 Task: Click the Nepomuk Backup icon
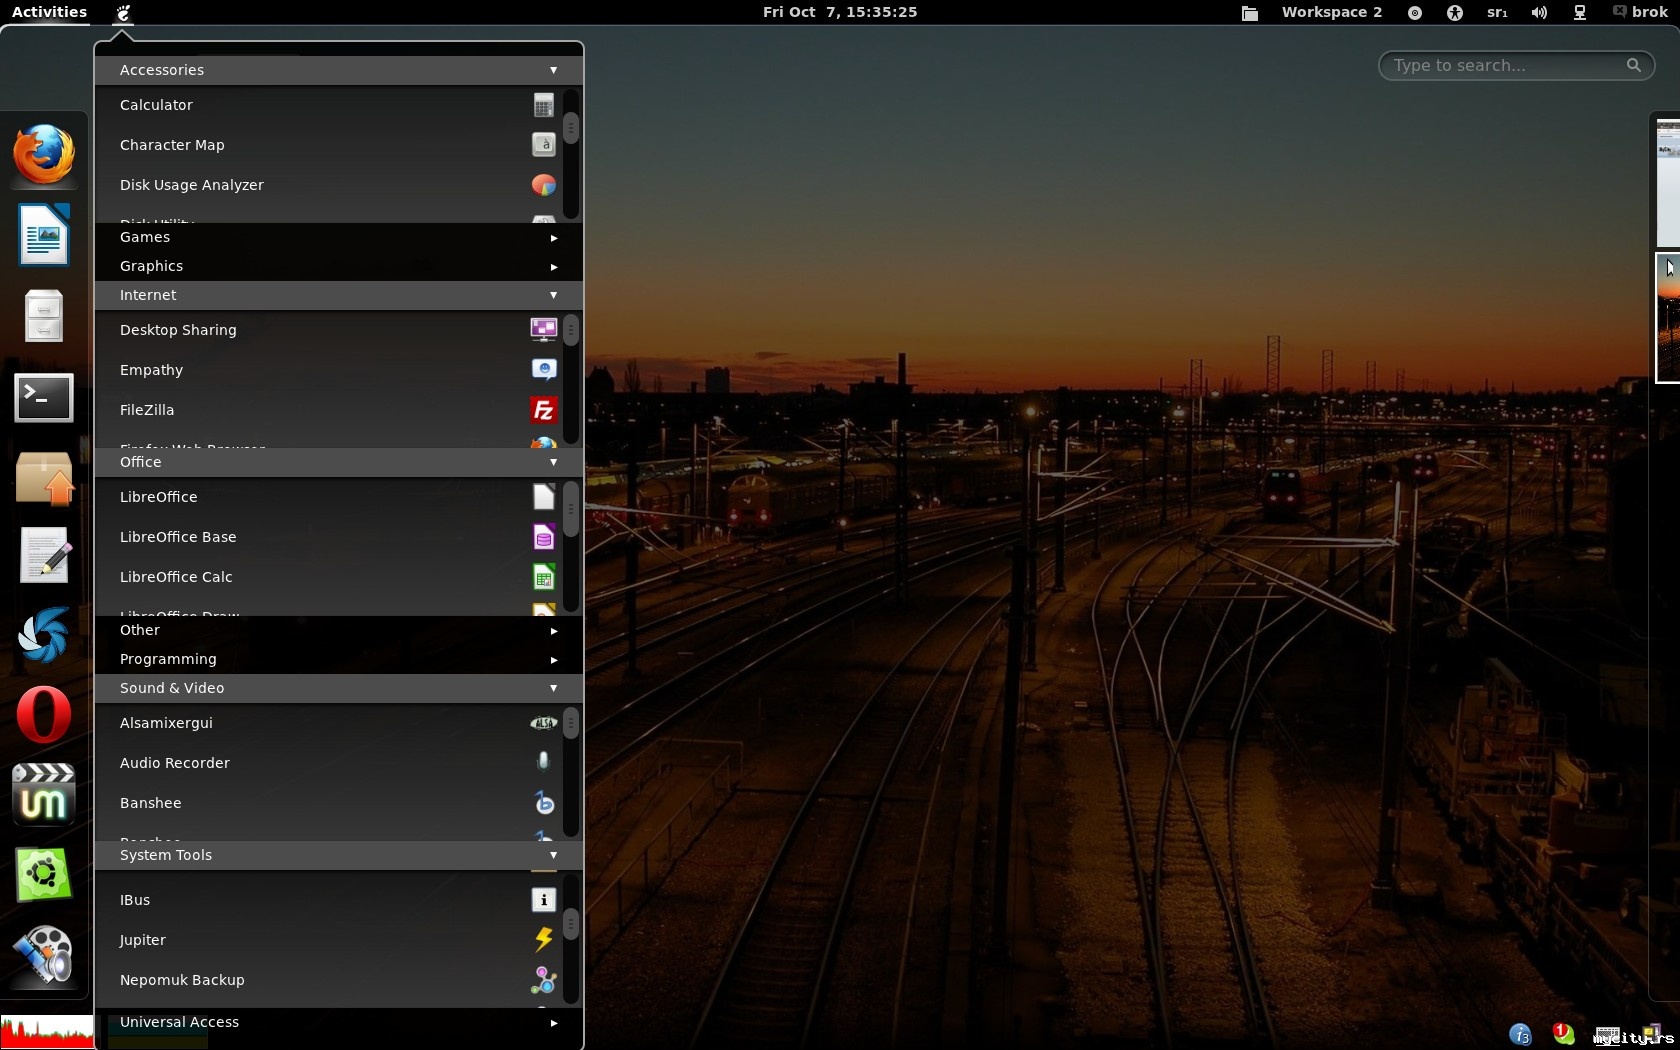coord(544,980)
